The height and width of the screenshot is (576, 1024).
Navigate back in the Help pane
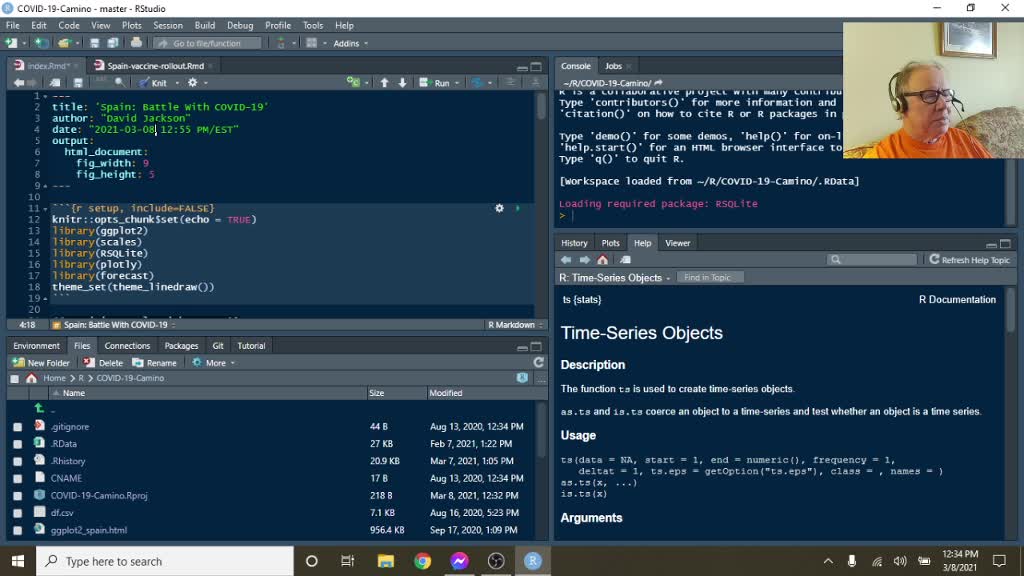click(x=566, y=260)
